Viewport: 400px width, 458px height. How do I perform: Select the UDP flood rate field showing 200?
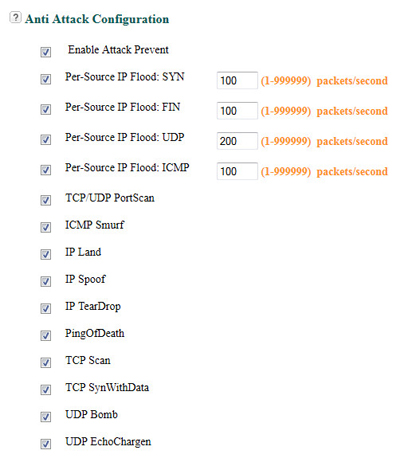click(237, 141)
